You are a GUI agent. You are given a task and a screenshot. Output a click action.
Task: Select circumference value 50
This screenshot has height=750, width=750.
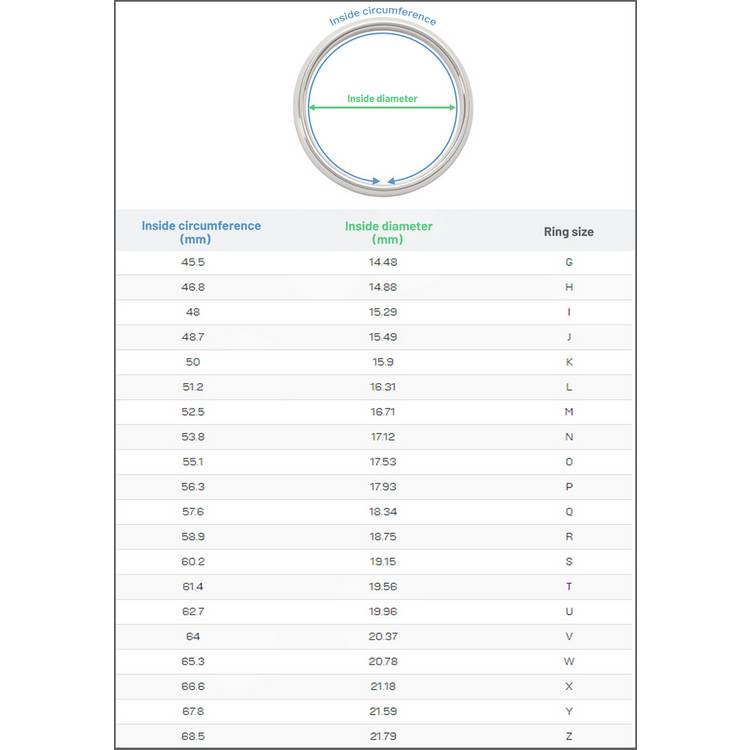click(x=193, y=362)
